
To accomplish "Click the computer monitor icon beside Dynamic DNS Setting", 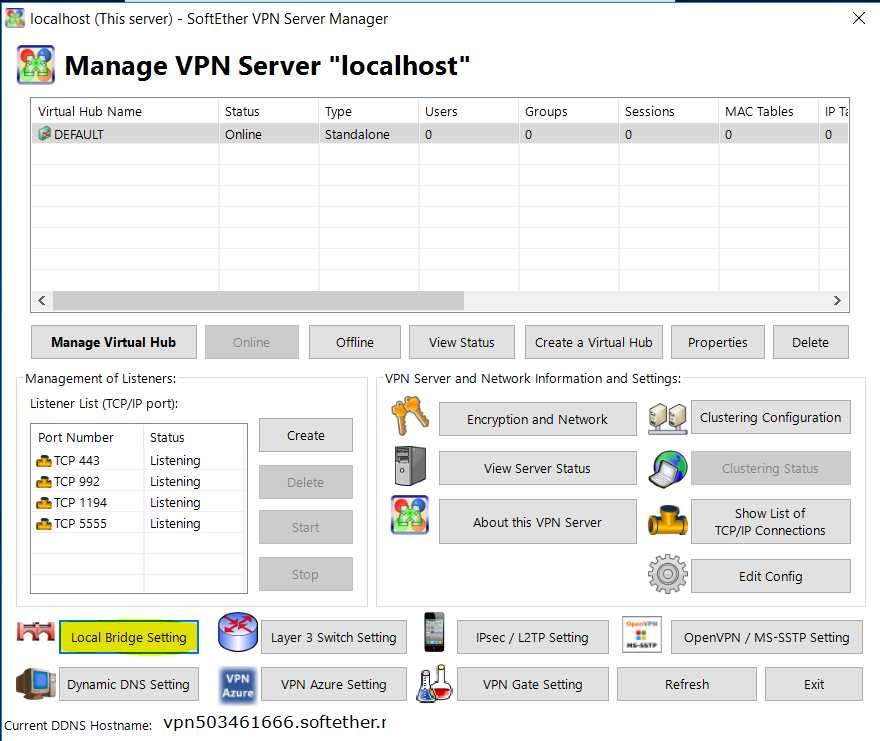I will tap(36, 683).
